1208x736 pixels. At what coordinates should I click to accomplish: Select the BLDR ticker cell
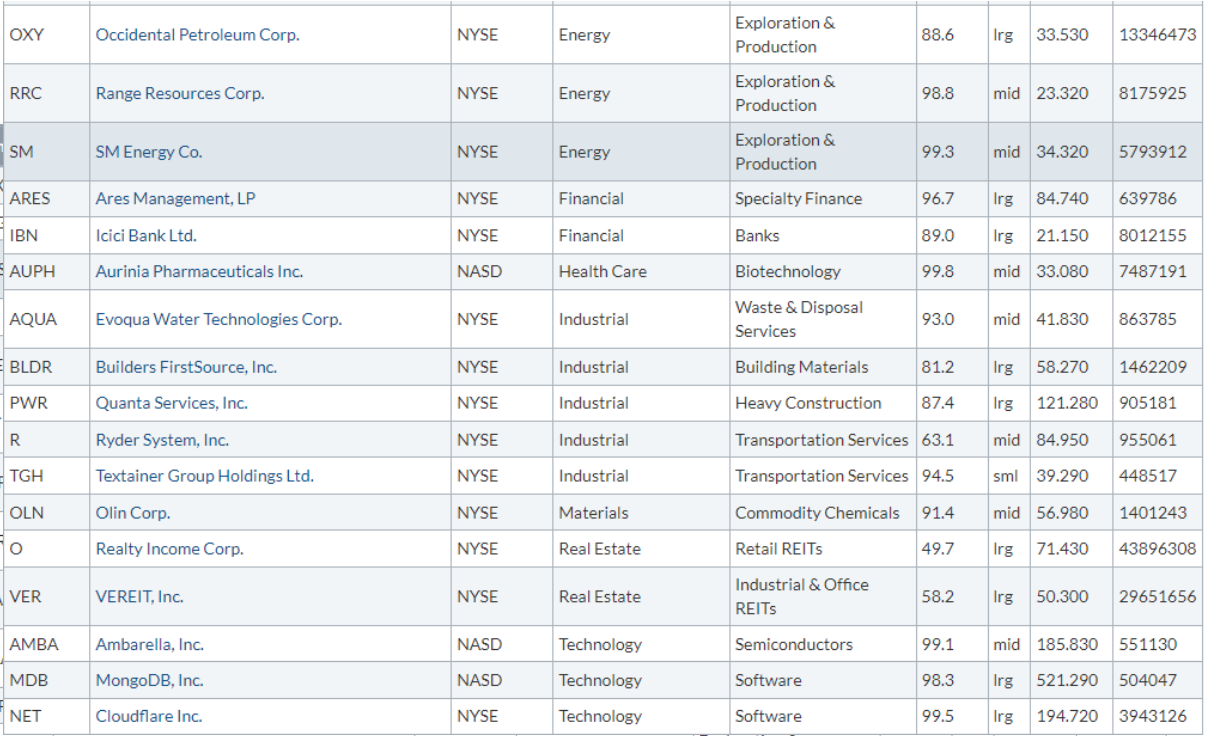click(46, 367)
